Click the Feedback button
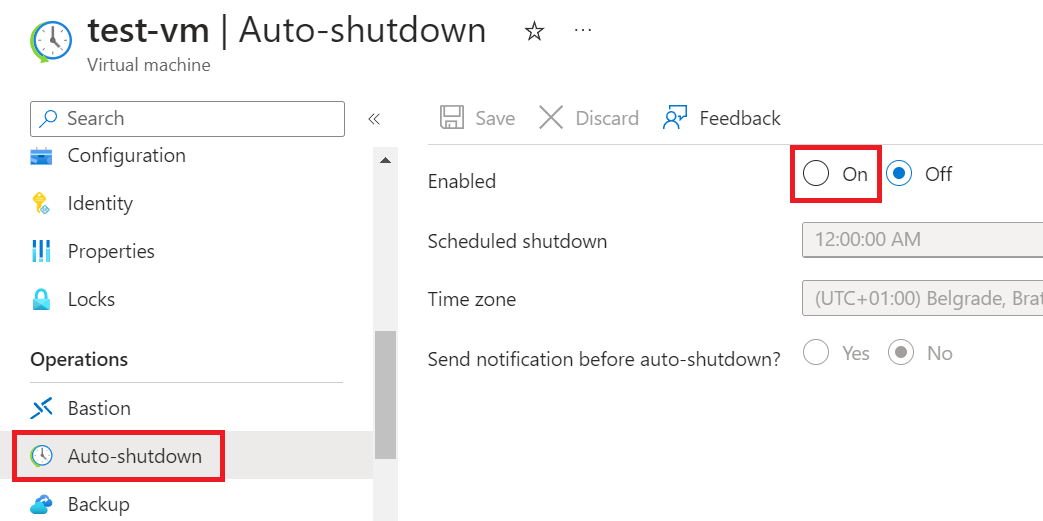Screen dimensions: 1043x521 [x=721, y=118]
